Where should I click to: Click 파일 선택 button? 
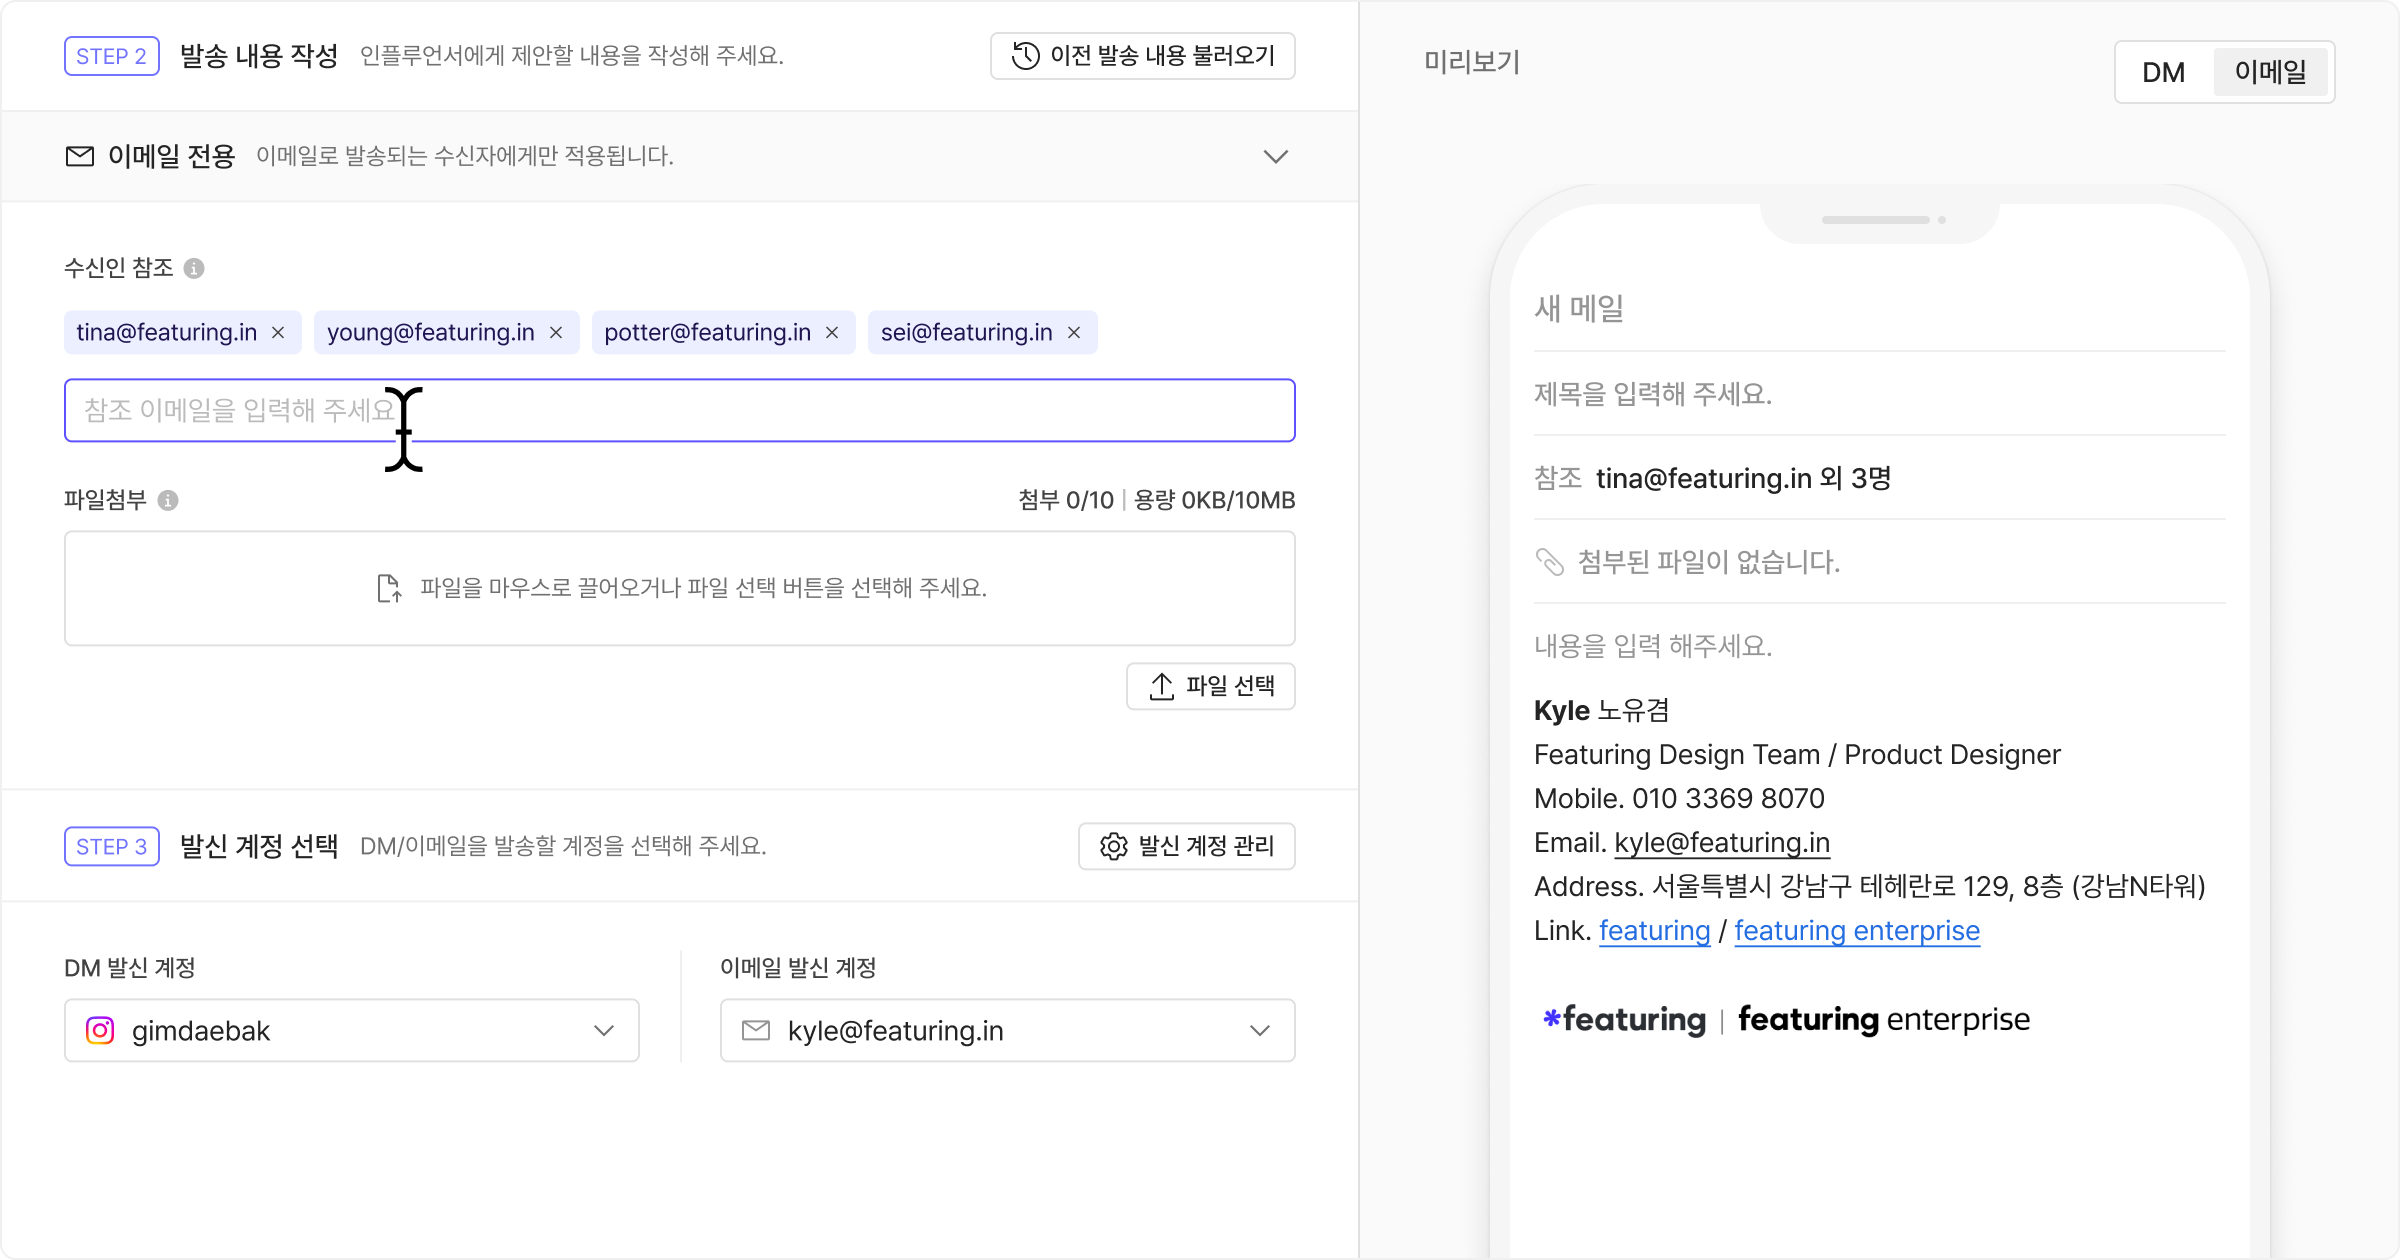coord(1210,686)
